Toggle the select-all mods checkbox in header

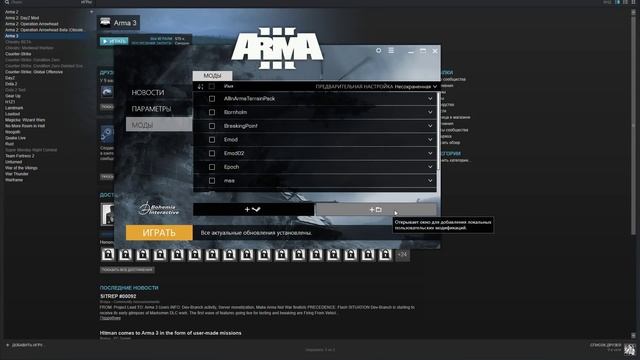(211, 87)
